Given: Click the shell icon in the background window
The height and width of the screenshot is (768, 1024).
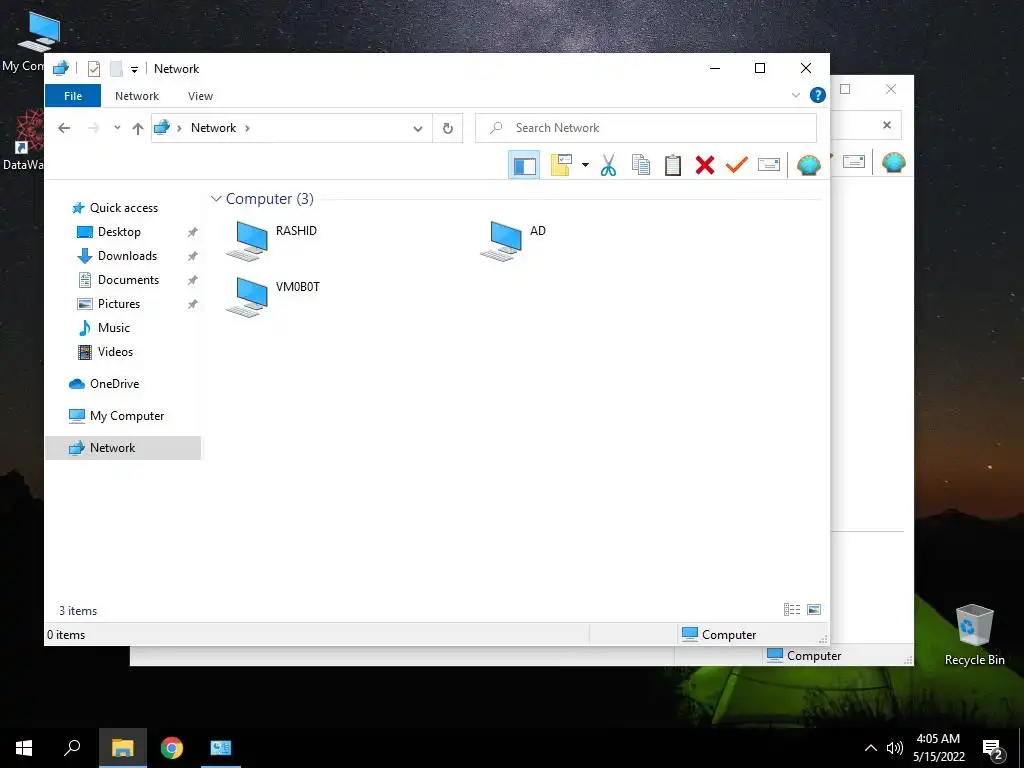Looking at the screenshot, I should pyautogui.click(x=893, y=162).
